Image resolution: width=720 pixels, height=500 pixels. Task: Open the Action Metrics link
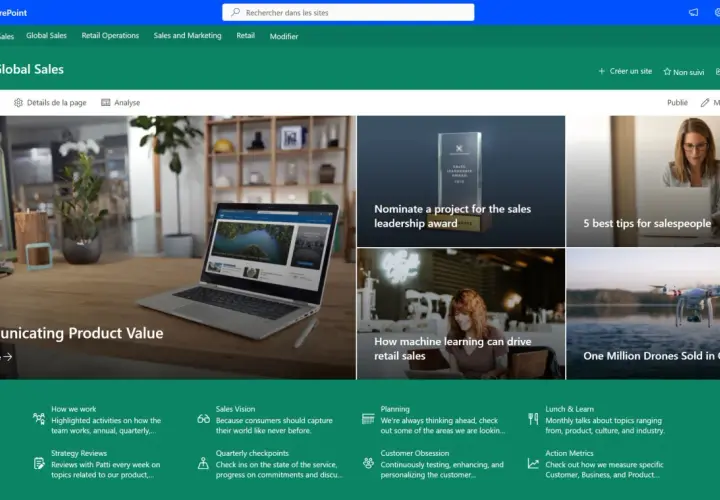point(569,453)
